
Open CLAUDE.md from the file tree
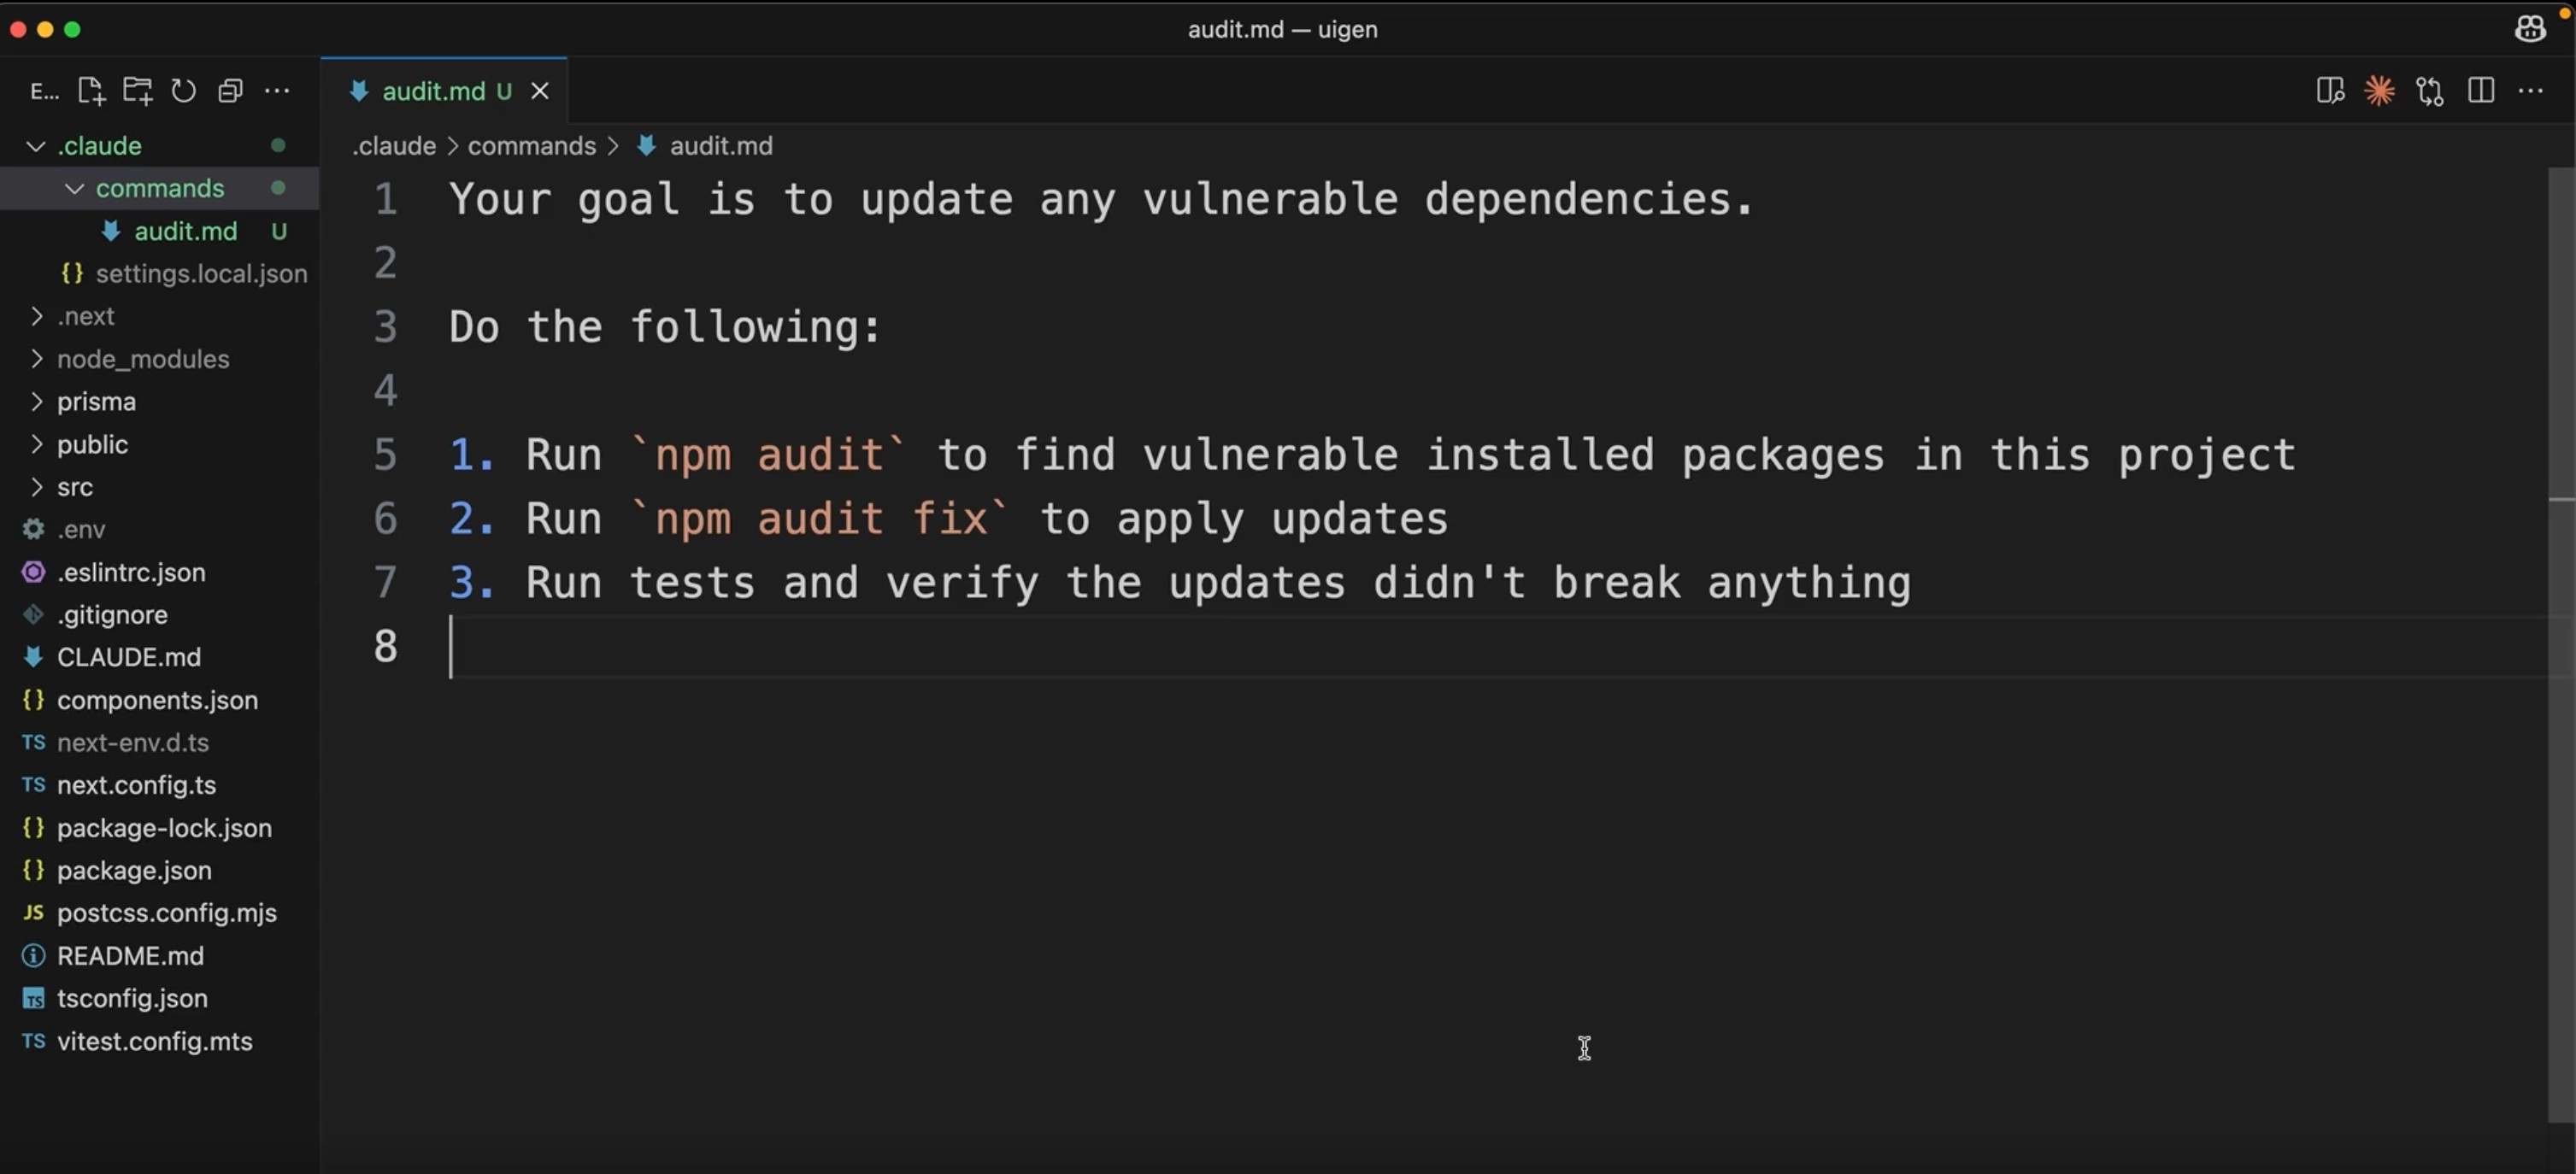128,657
